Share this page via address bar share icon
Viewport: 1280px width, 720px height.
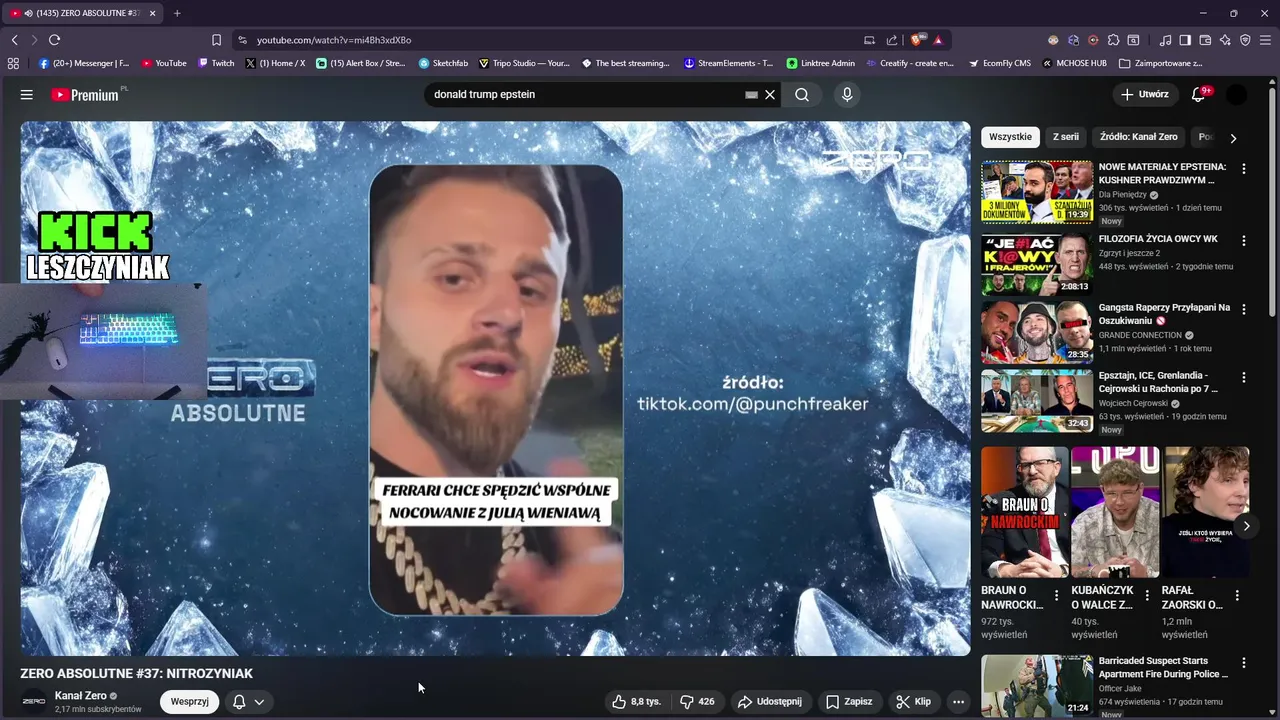[891, 40]
